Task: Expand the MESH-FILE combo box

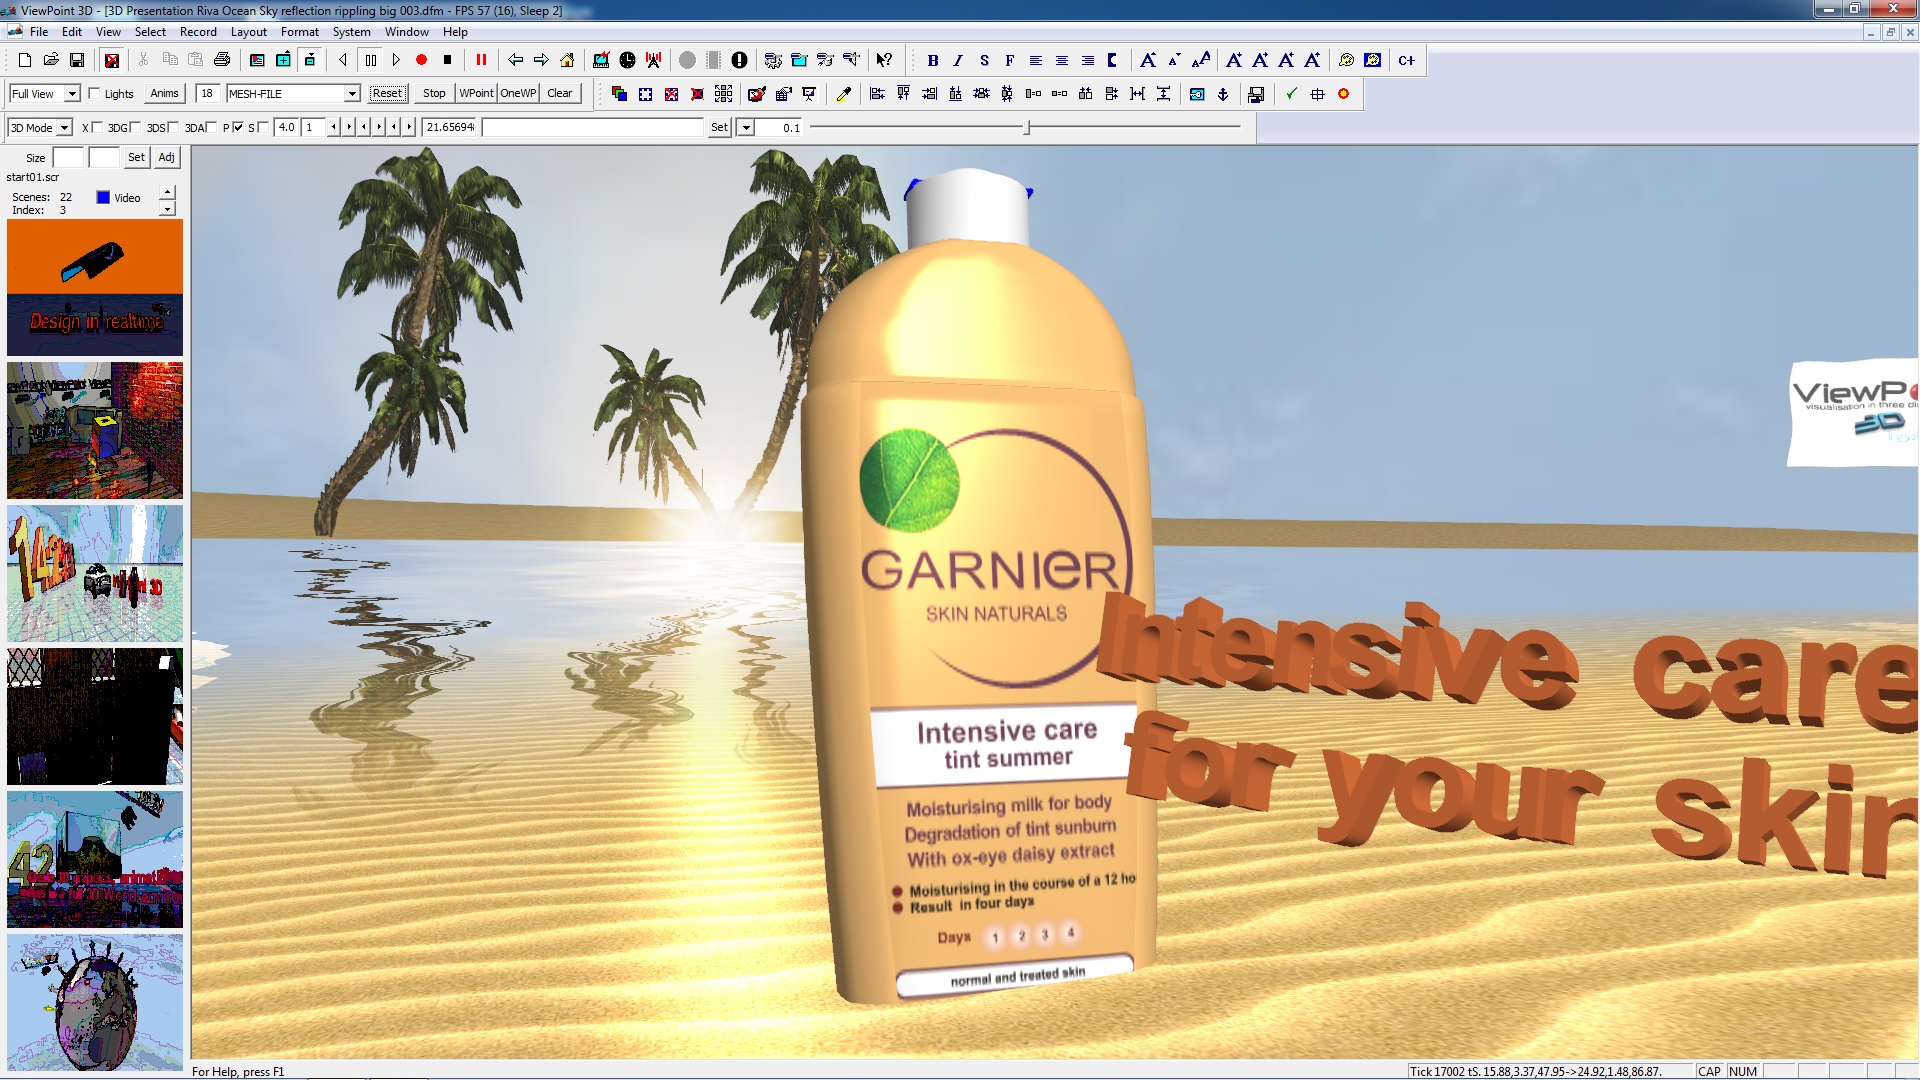Action: coord(352,94)
